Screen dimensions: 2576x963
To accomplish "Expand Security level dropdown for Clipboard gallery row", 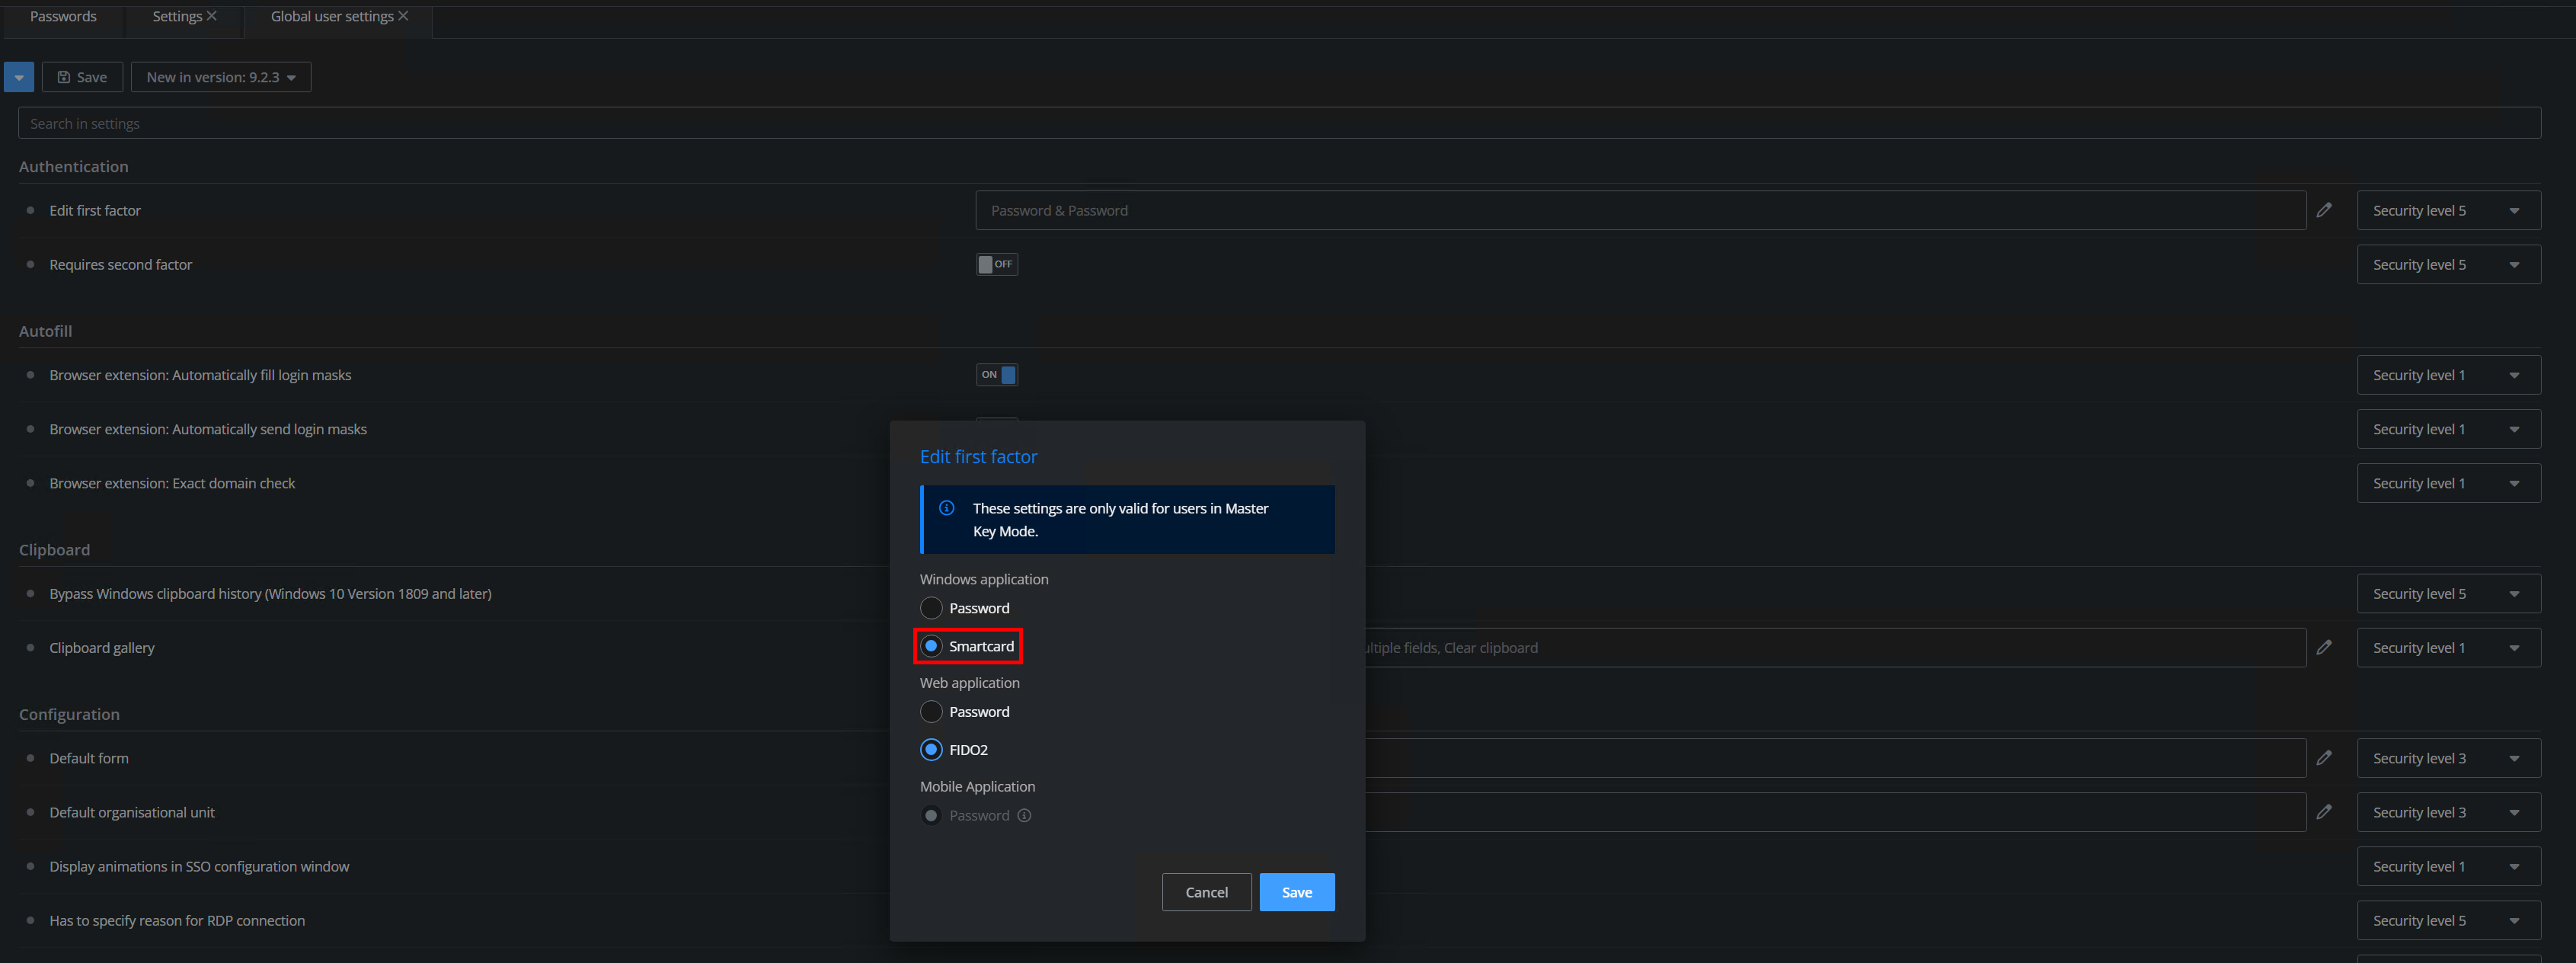I will tap(2447, 648).
